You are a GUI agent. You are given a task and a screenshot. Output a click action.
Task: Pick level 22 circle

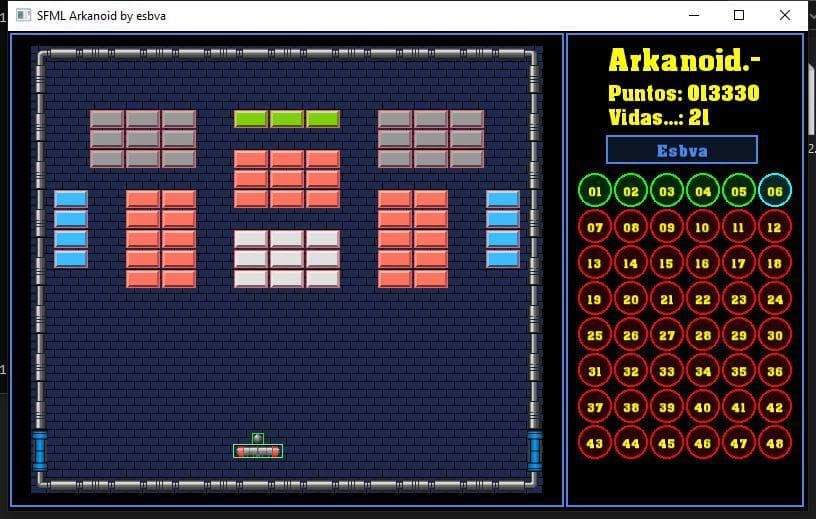coord(703,299)
